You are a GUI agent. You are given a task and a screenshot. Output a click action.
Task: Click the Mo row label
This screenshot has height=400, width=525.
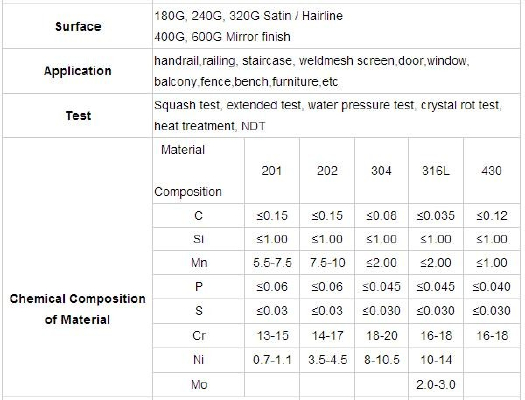pyautogui.click(x=199, y=384)
